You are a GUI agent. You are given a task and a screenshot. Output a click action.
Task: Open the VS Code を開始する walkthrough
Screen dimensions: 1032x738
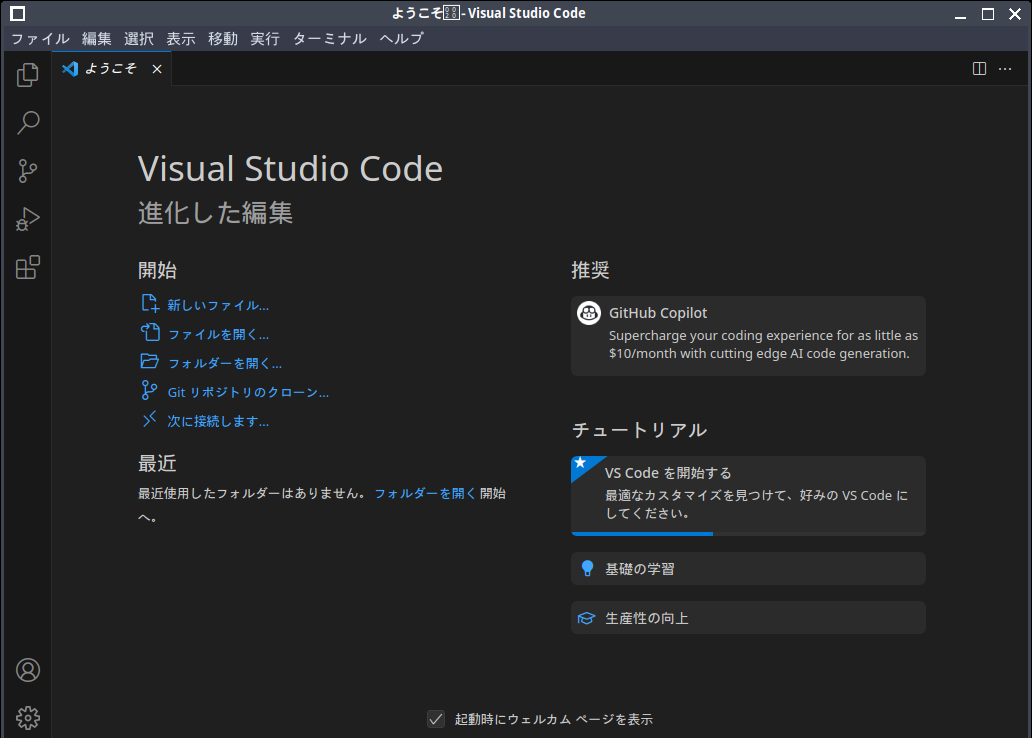click(748, 496)
